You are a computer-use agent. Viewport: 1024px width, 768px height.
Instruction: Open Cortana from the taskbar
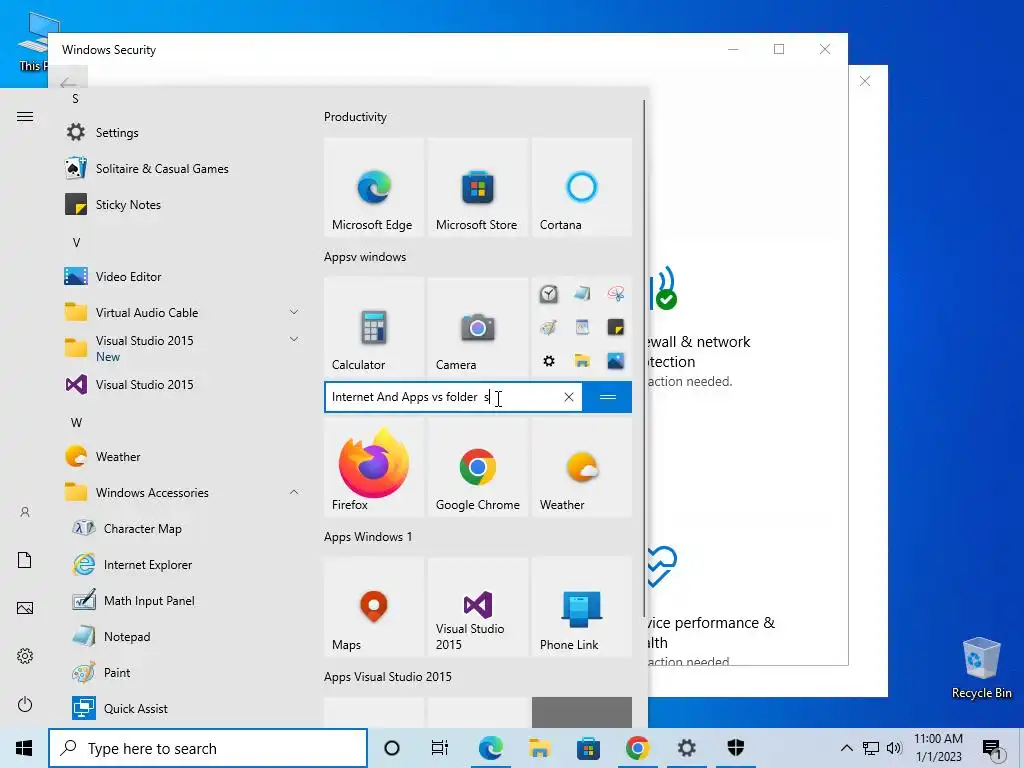pyautogui.click(x=392, y=748)
